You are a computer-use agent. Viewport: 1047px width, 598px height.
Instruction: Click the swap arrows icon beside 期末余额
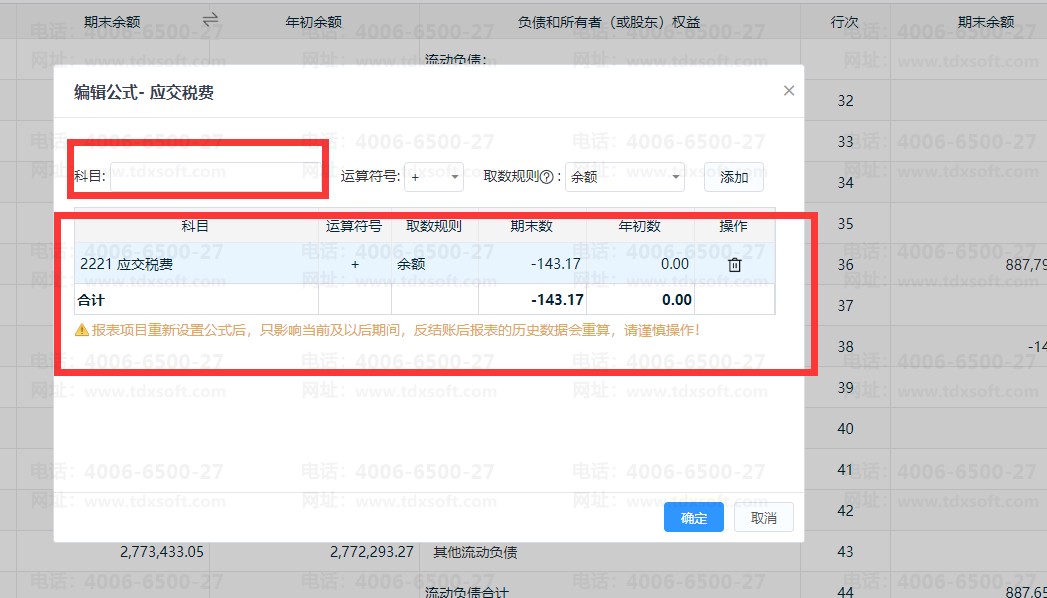coord(210,20)
